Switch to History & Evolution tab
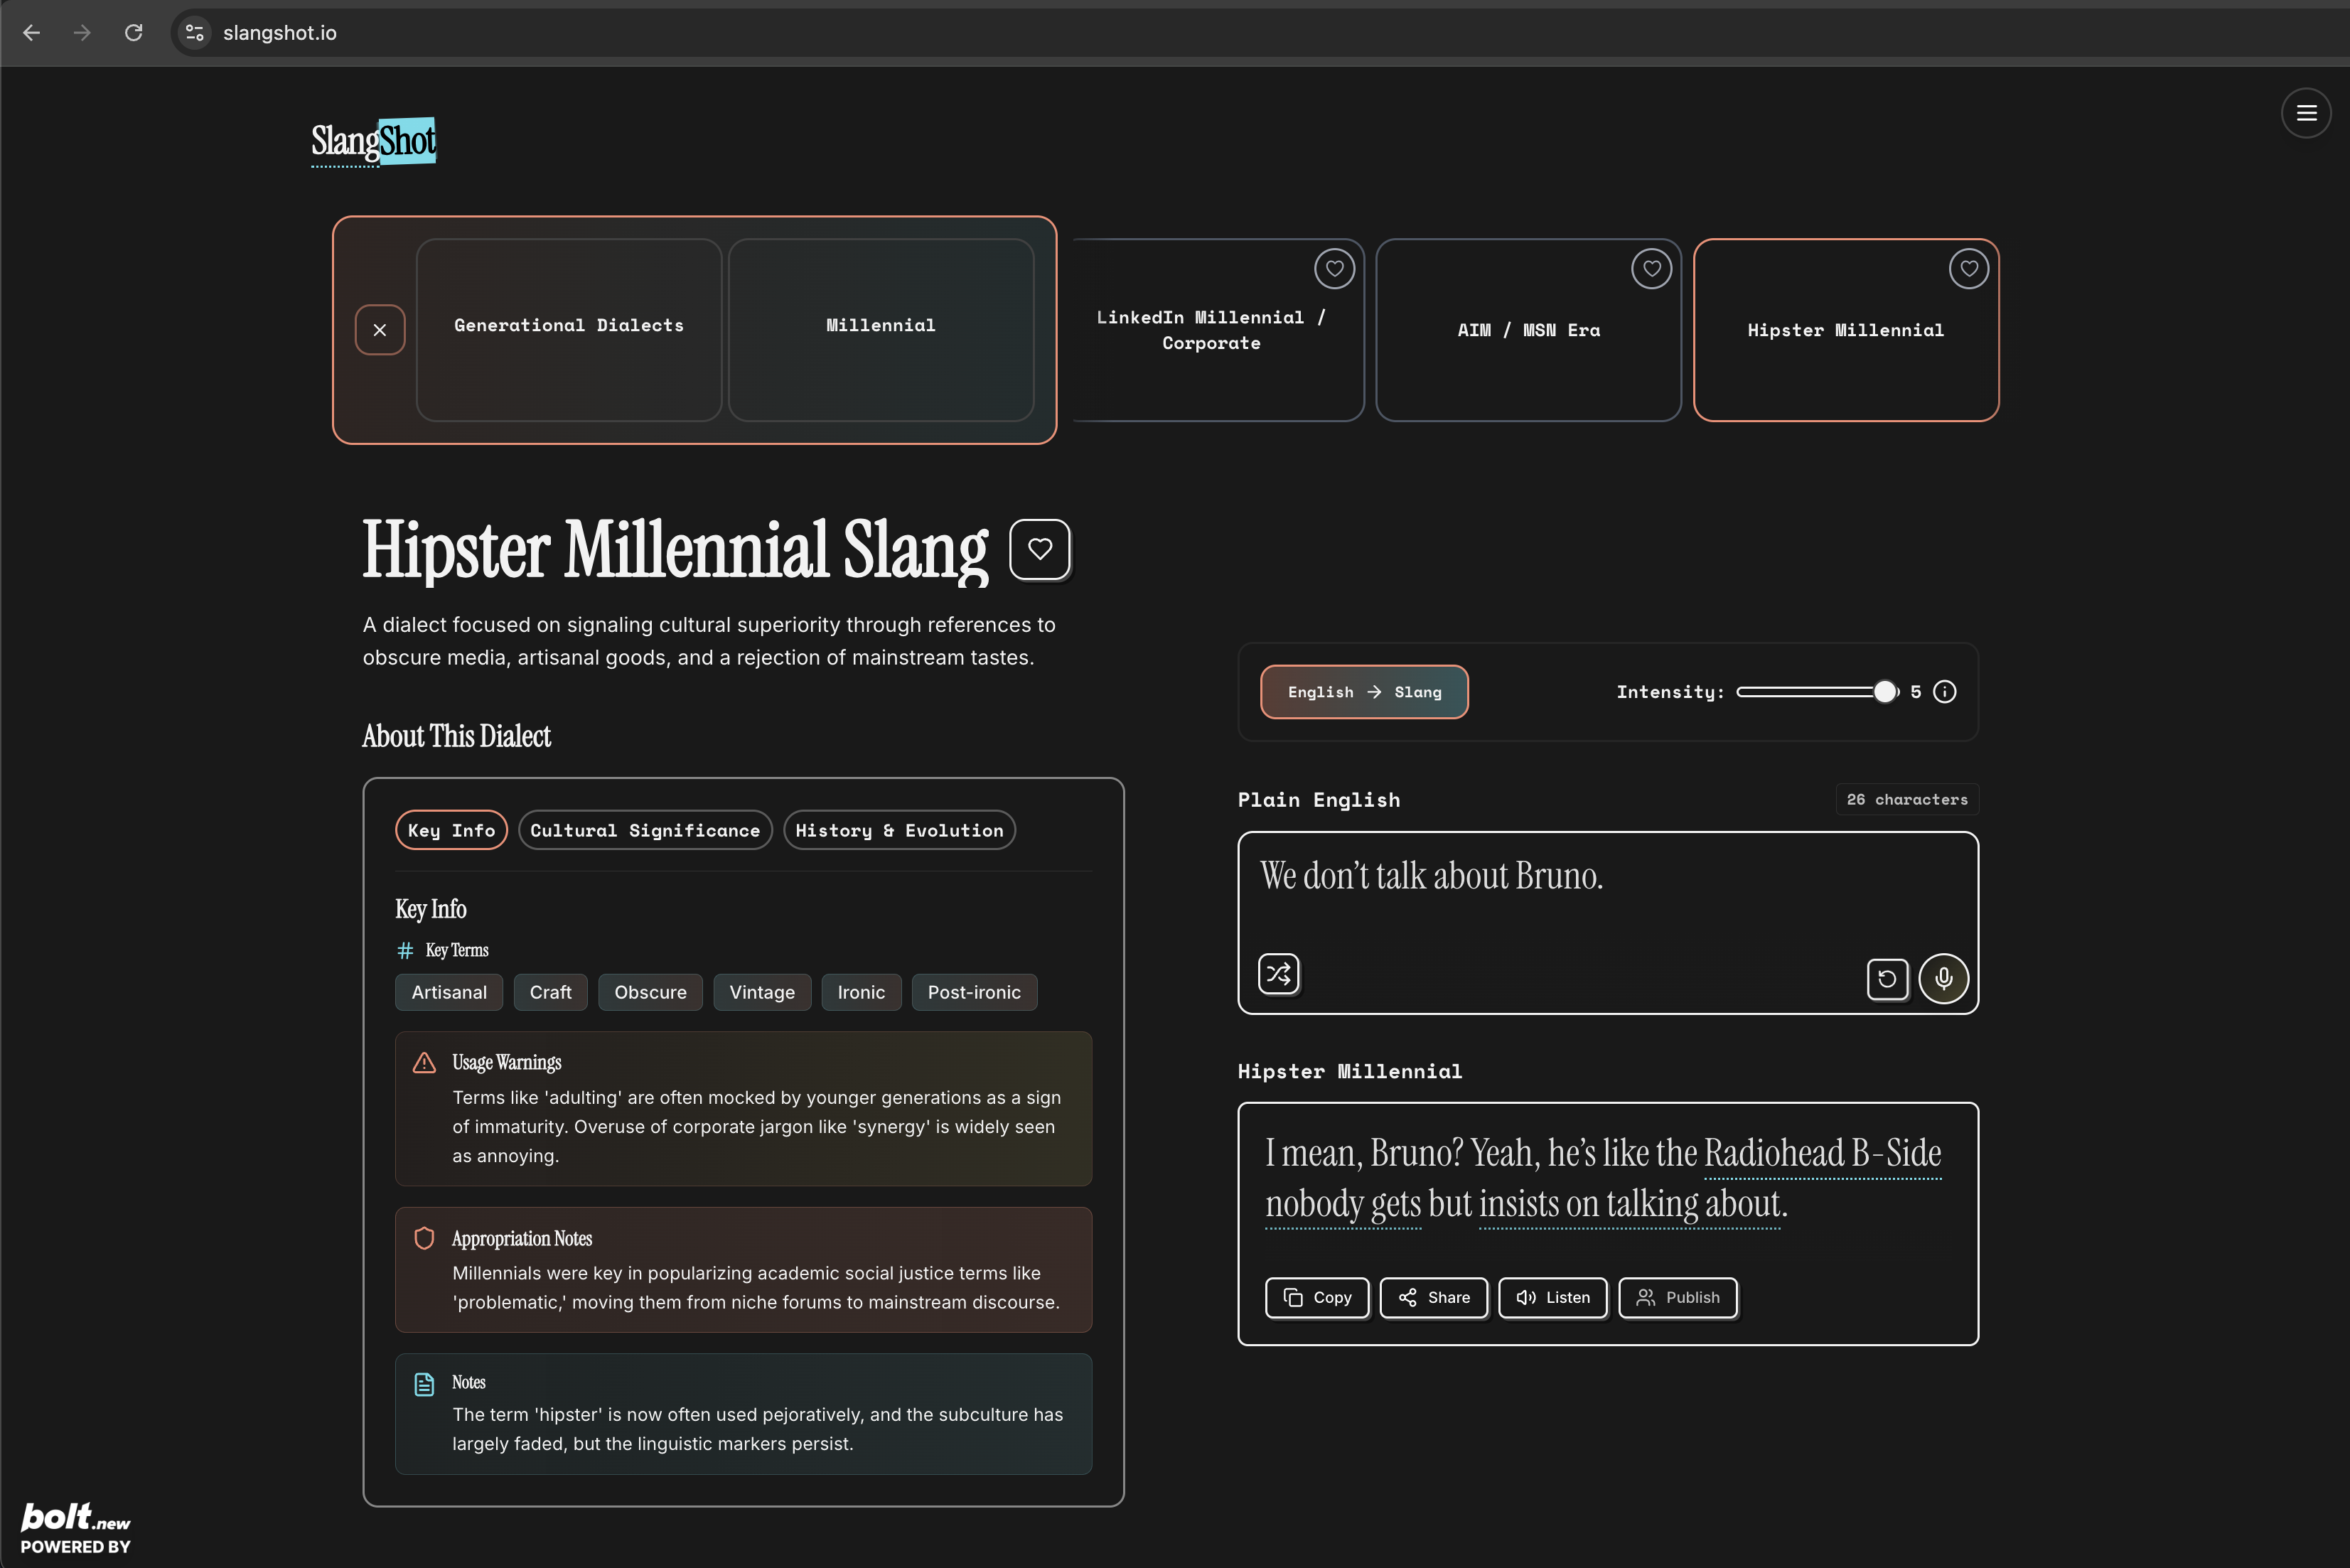The height and width of the screenshot is (1568, 2350). 899,830
